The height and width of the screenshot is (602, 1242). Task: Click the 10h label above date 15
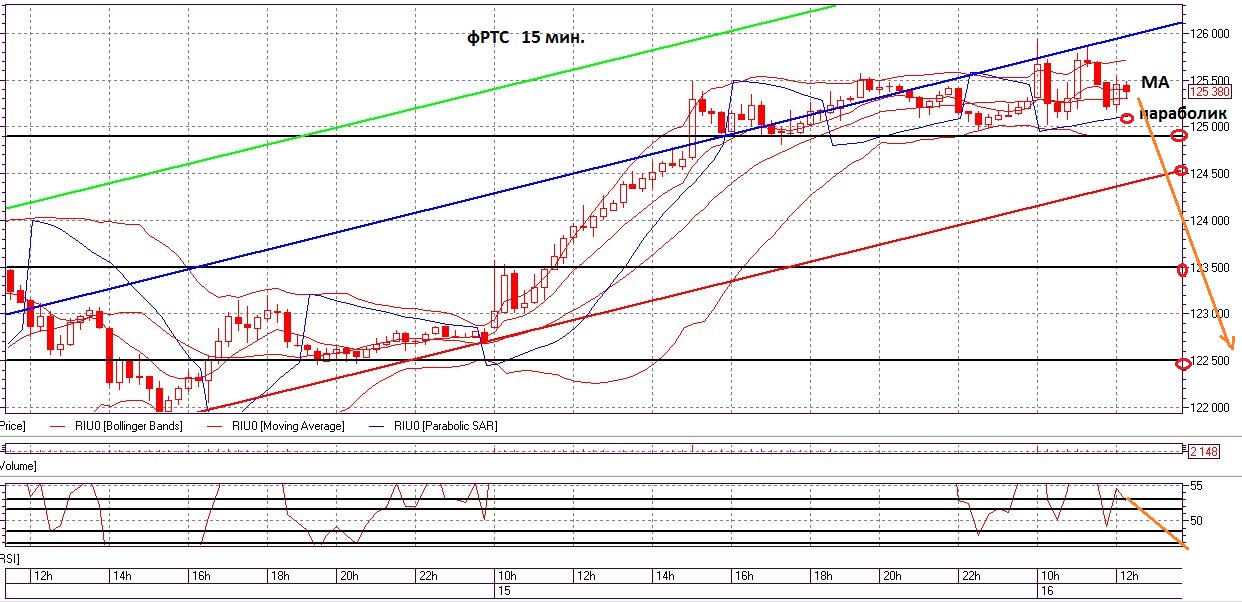click(x=506, y=576)
